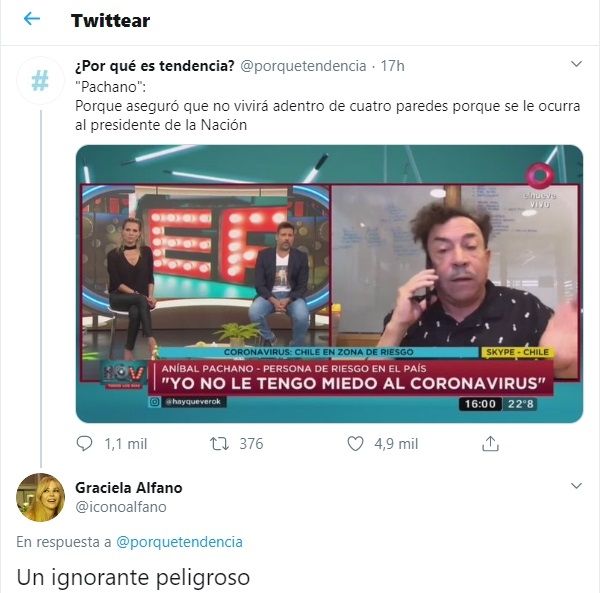The height and width of the screenshot is (593, 611).
Task: Expand options chevron on porquetendencia tweet
Action: (576, 64)
